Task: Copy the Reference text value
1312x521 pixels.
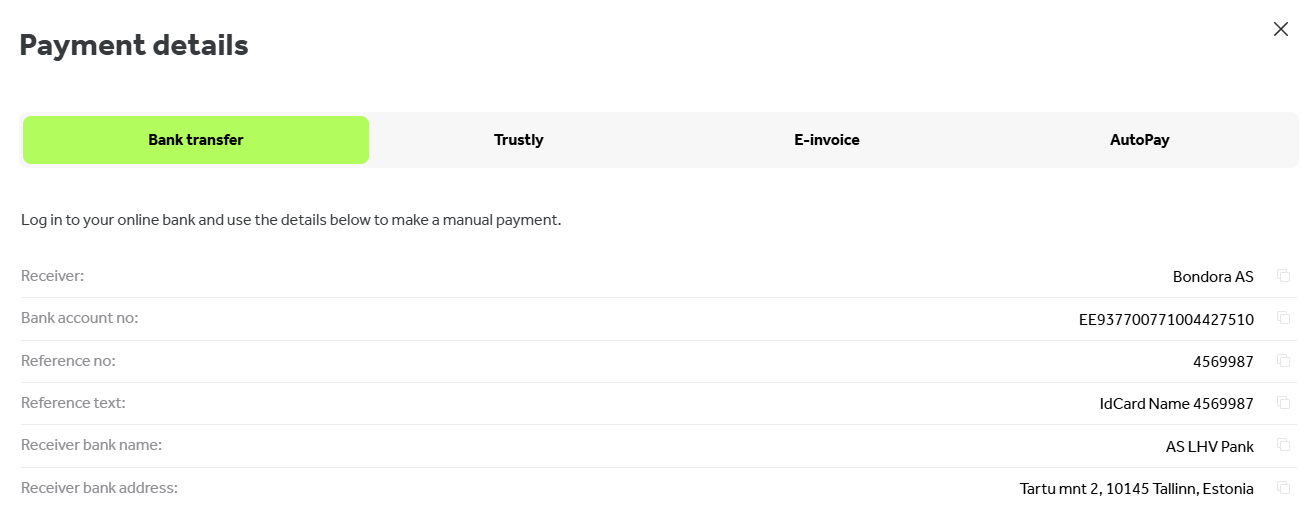Action: pyautogui.click(x=1284, y=403)
